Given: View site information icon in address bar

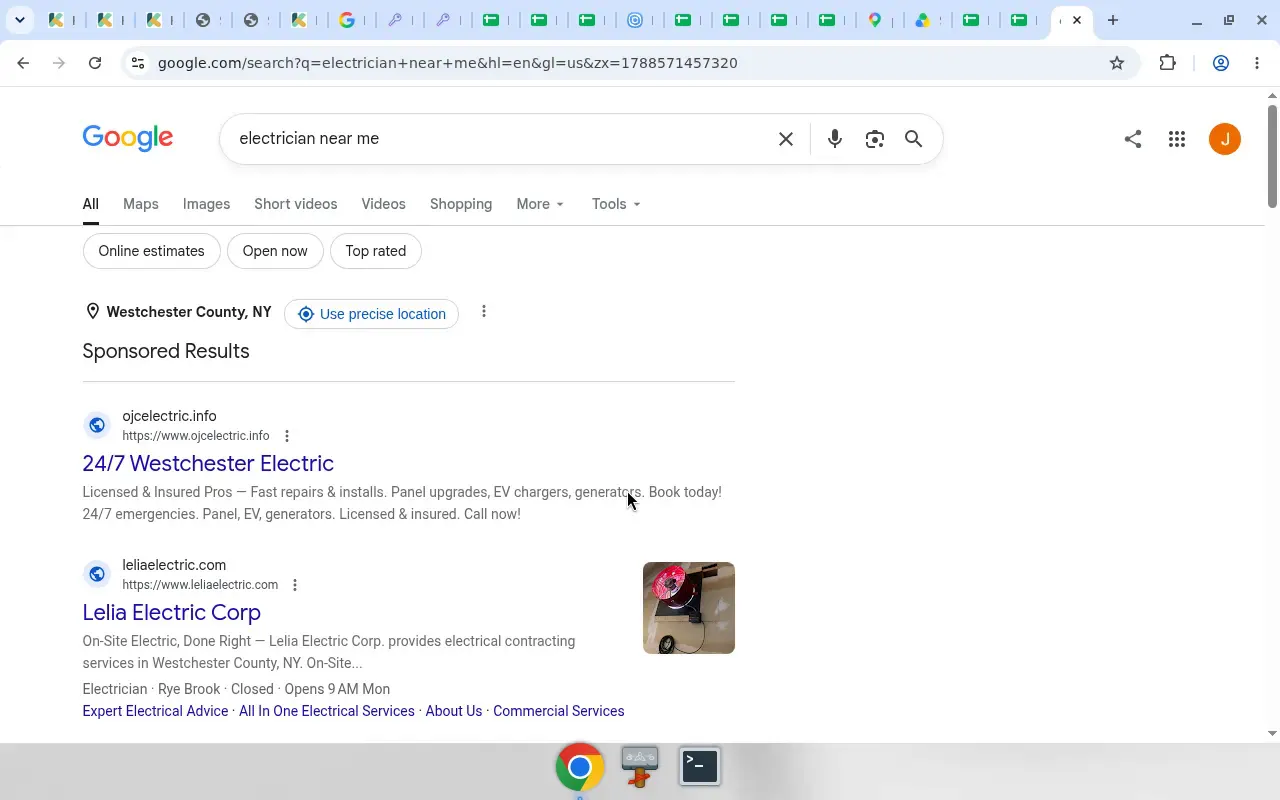Looking at the screenshot, I should (x=138, y=63).
